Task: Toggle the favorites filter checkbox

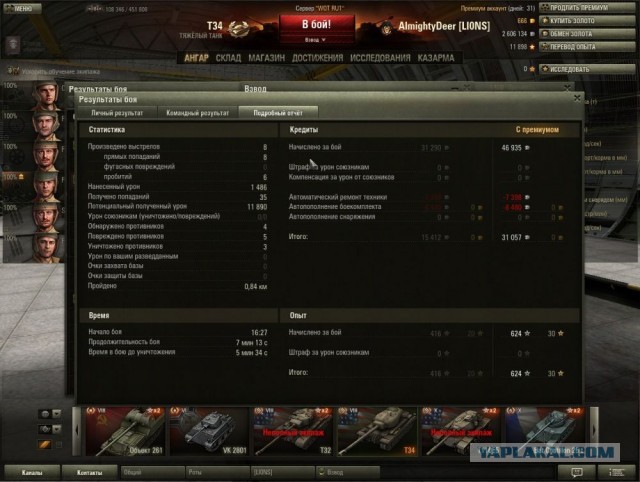Action: tap(59, 444)
